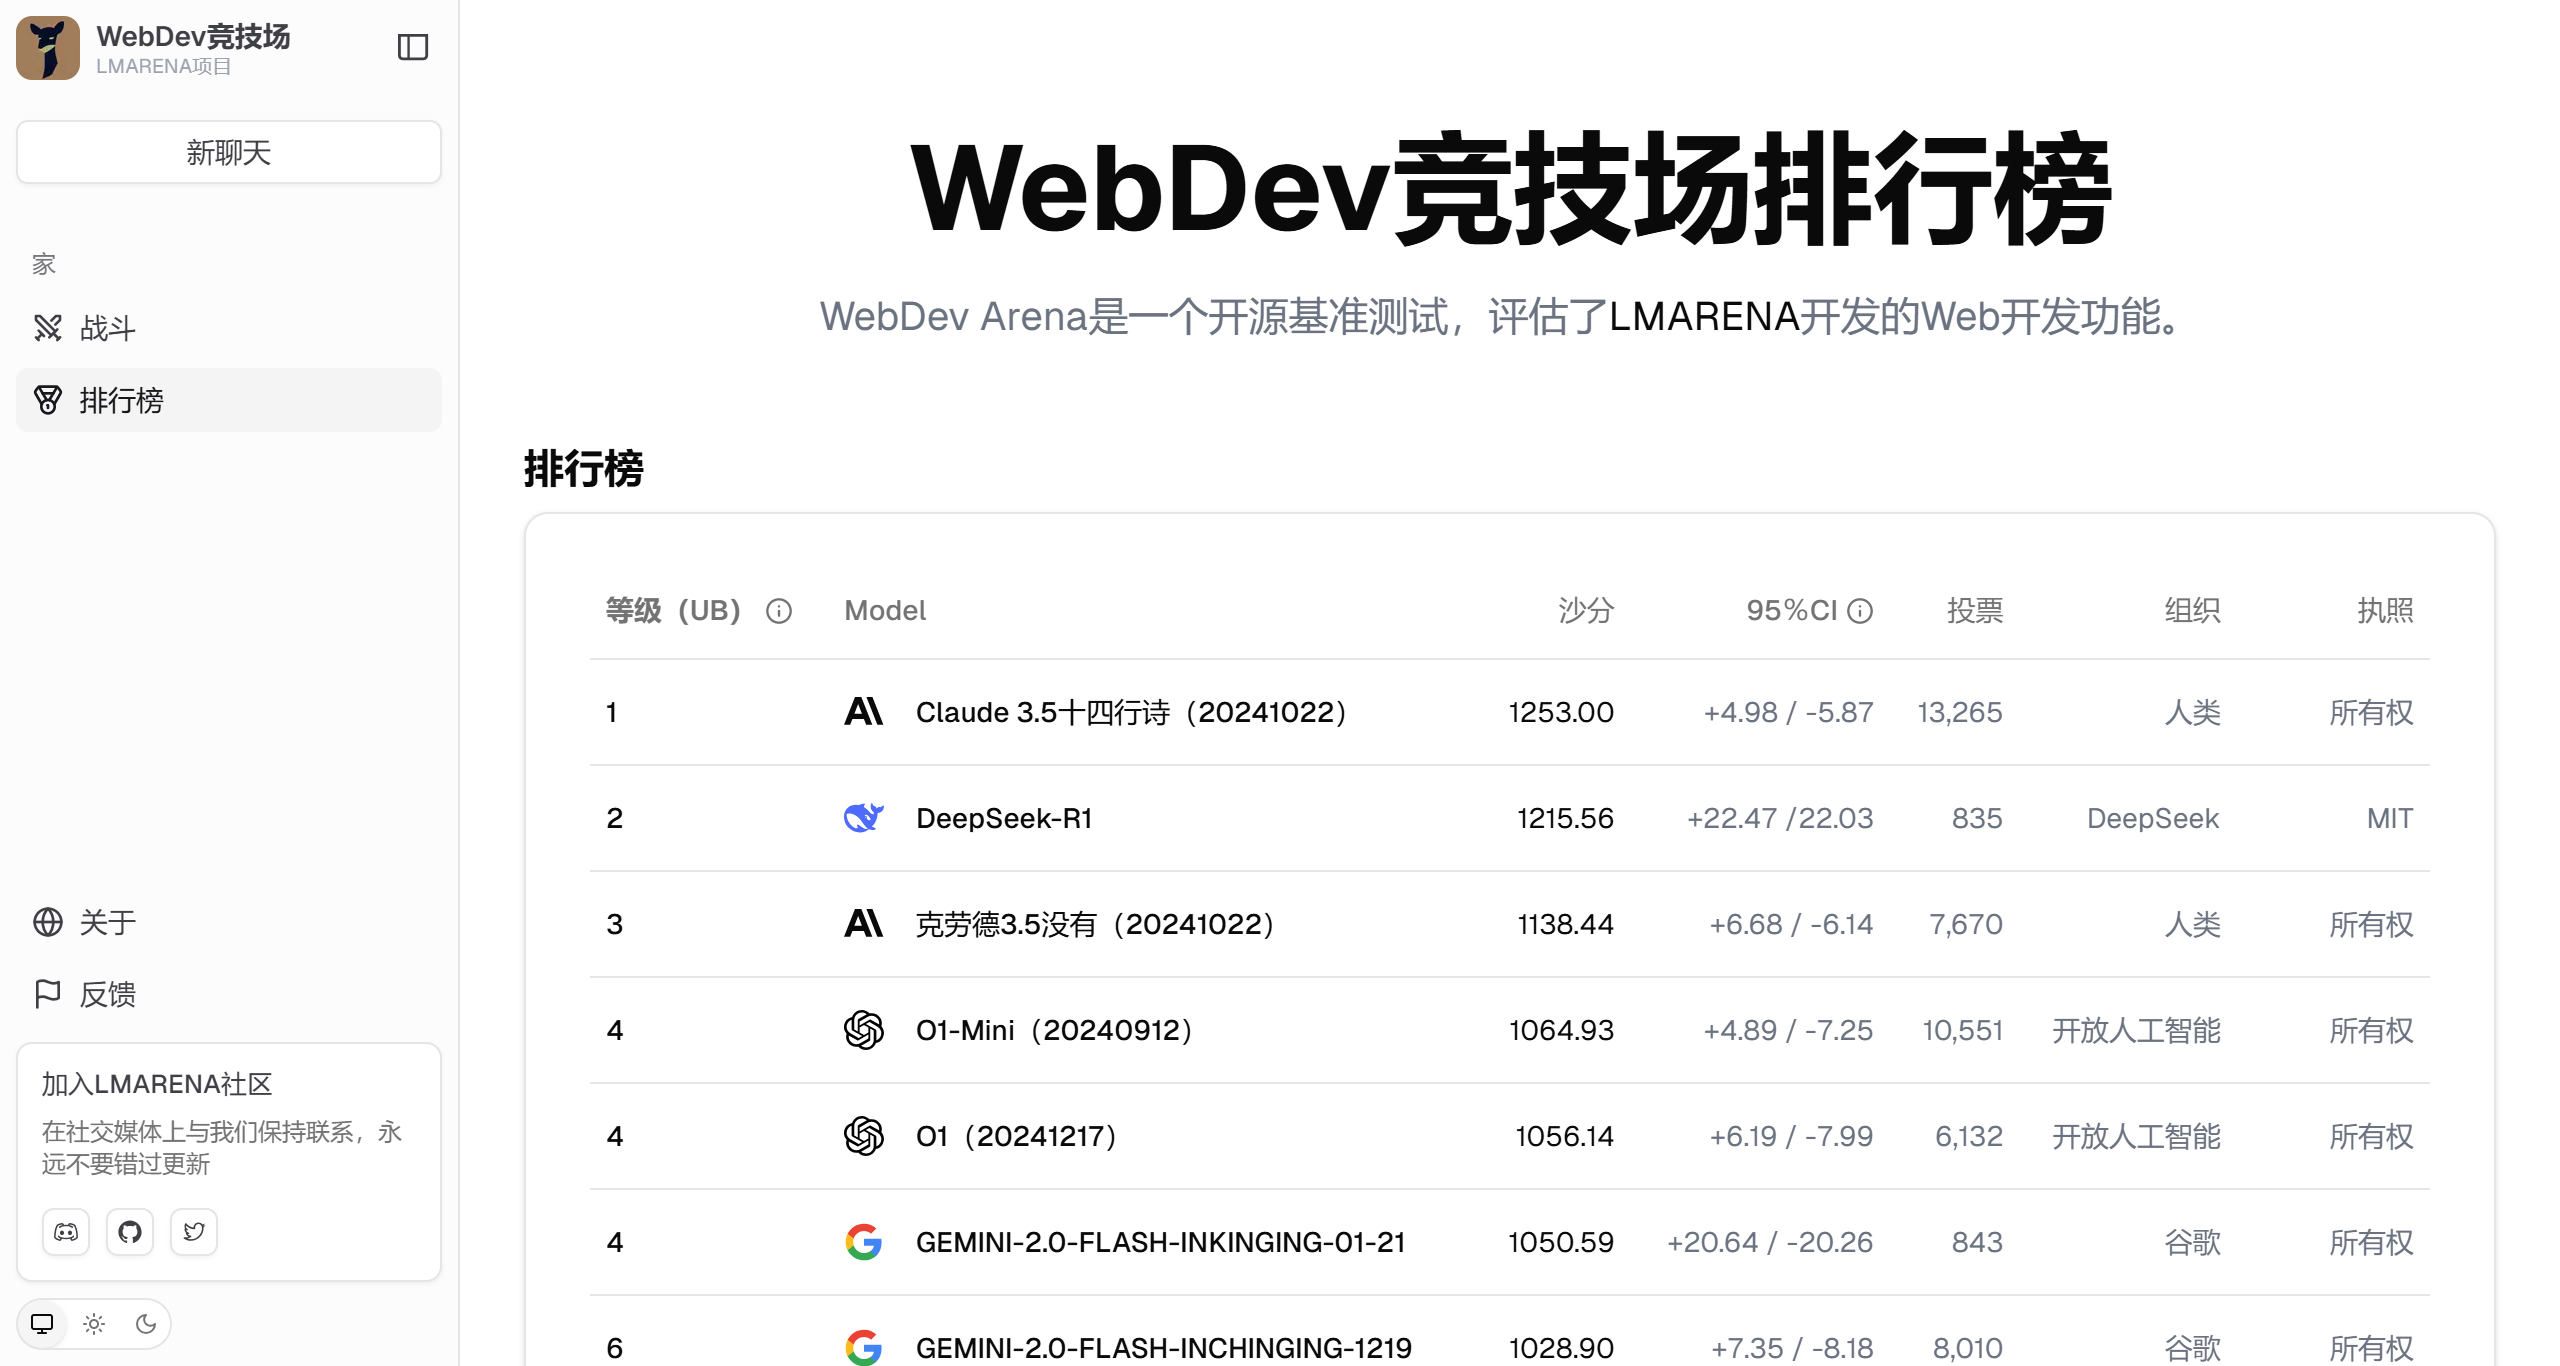Collapse the sidebar using the panel icon
The image size is (2560, 1366).
coord(414,47)
